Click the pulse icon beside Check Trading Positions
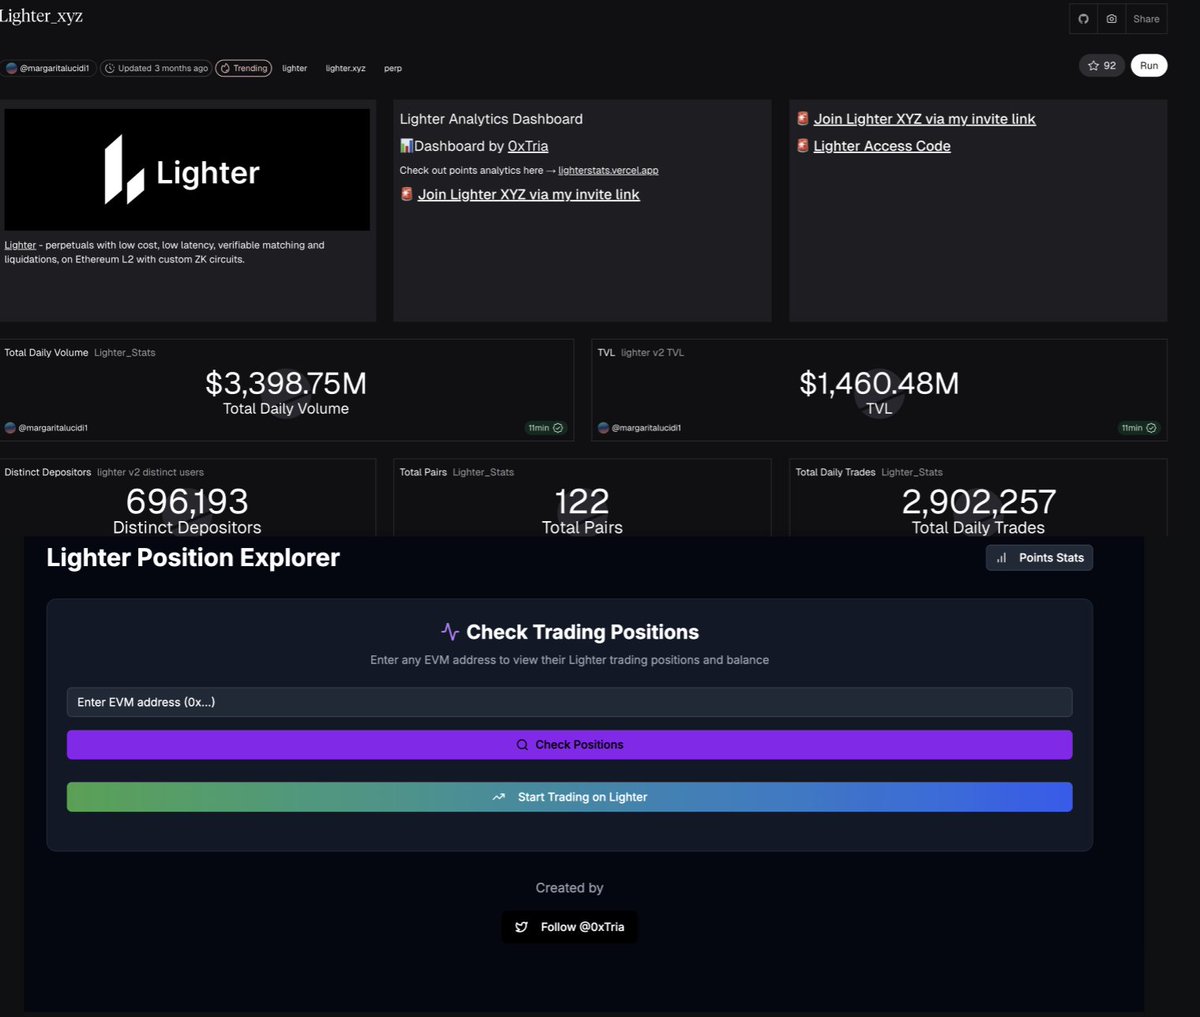 tap(450, 632)
